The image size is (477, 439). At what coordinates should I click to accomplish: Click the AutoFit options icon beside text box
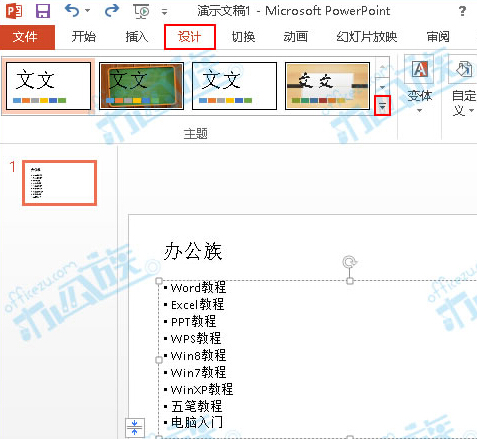(135, 428)
